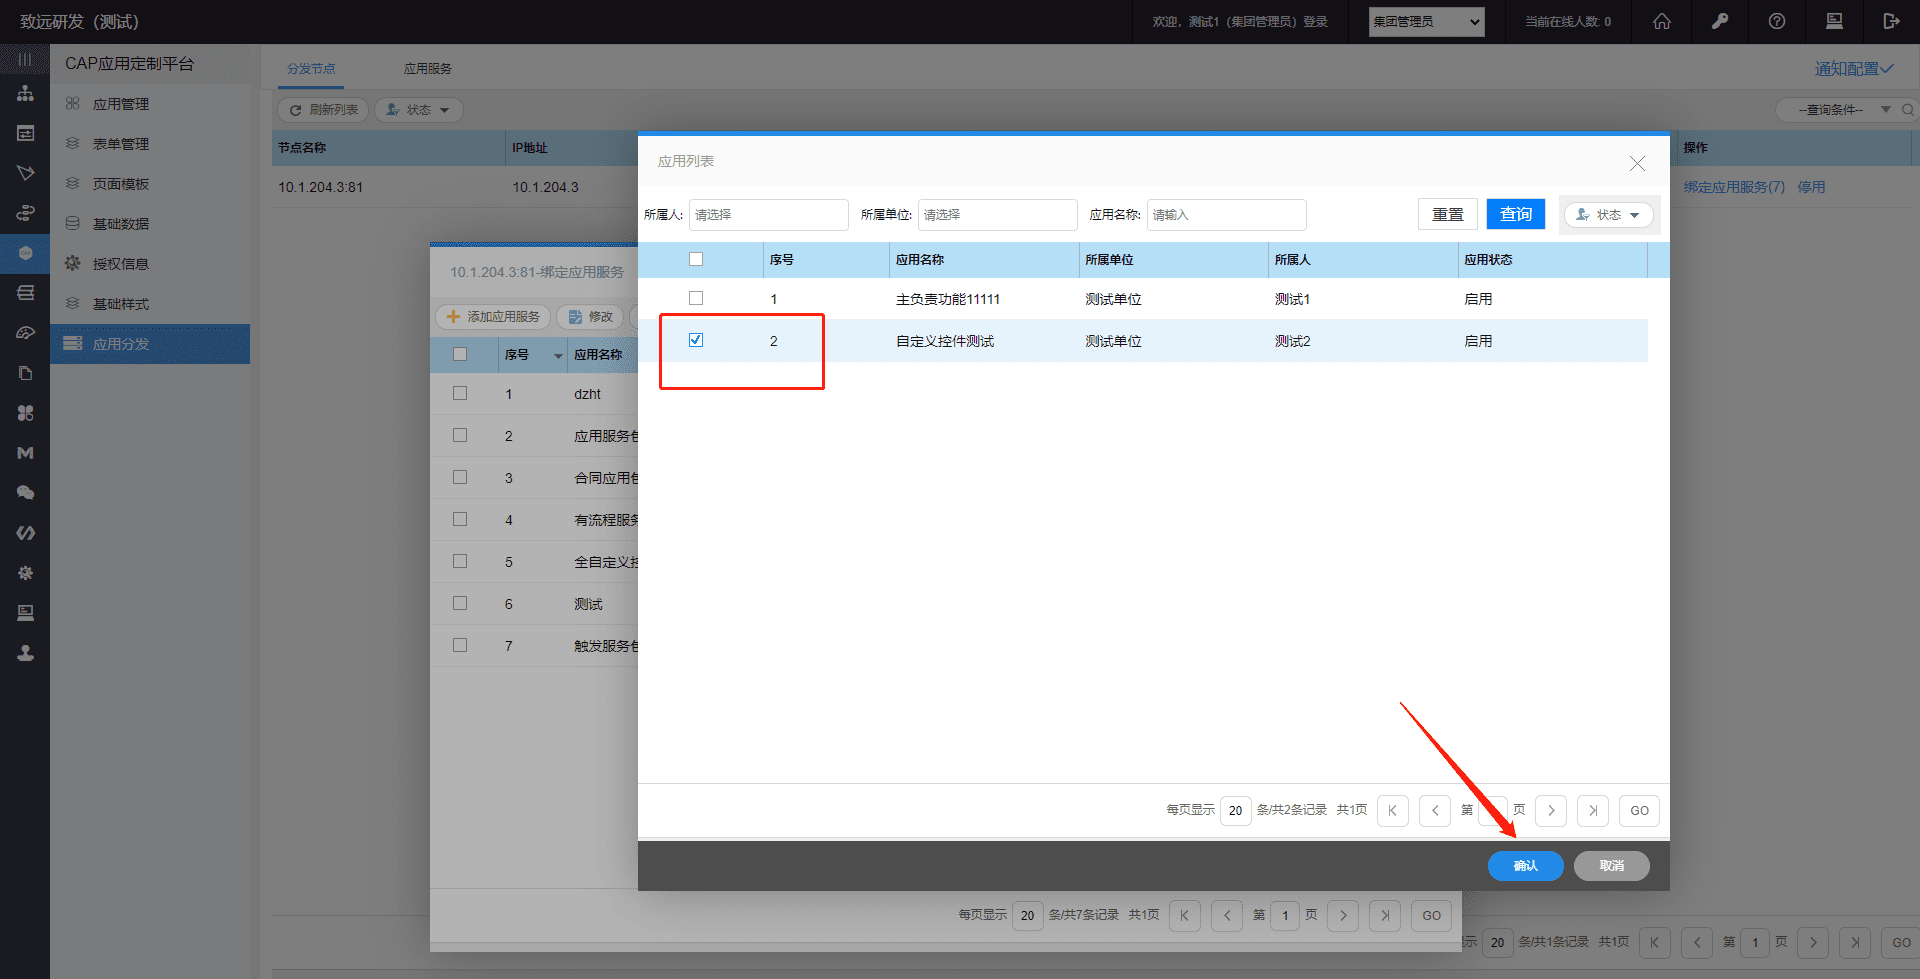Open the stacked layers icon in left rail
The height and width of the screenshot is (979, 1920).
pos(25,293)
